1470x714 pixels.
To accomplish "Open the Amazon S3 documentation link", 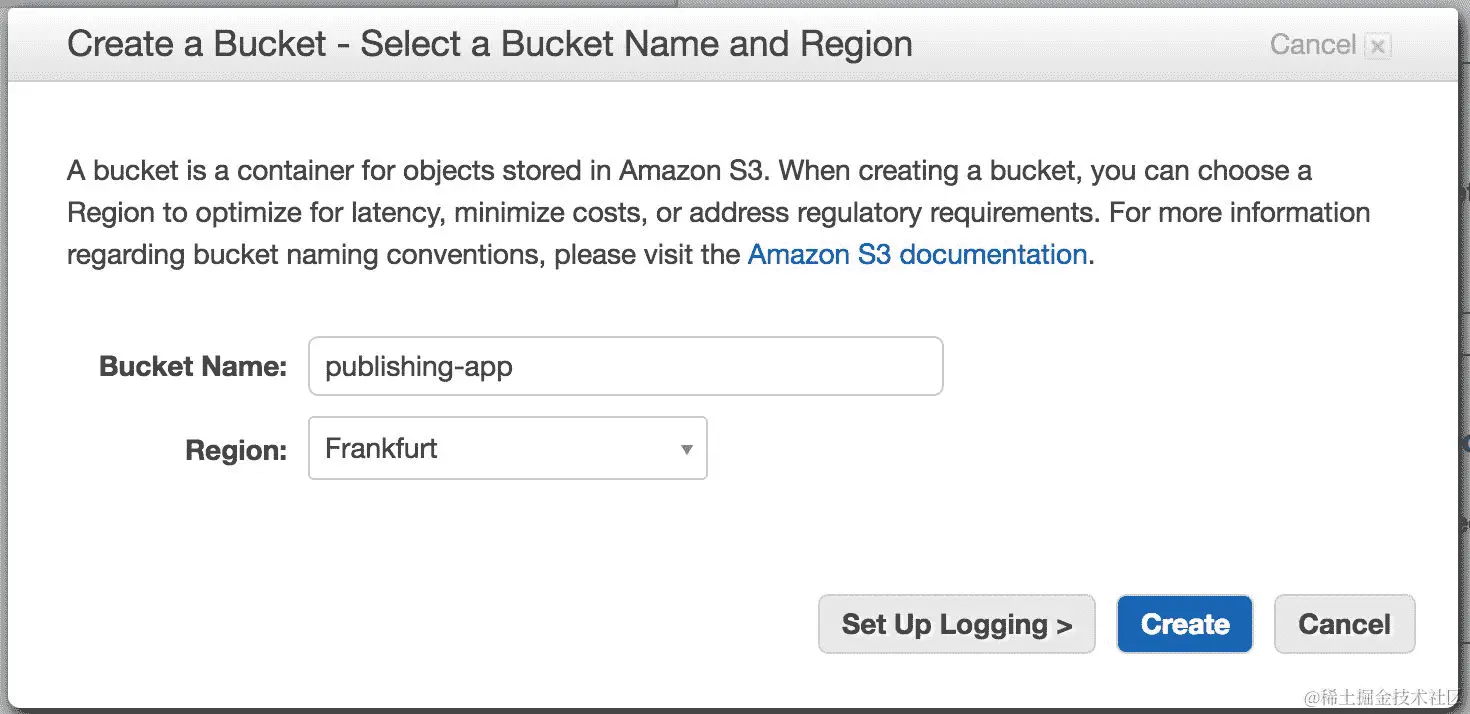I will [x=917, y=255].
